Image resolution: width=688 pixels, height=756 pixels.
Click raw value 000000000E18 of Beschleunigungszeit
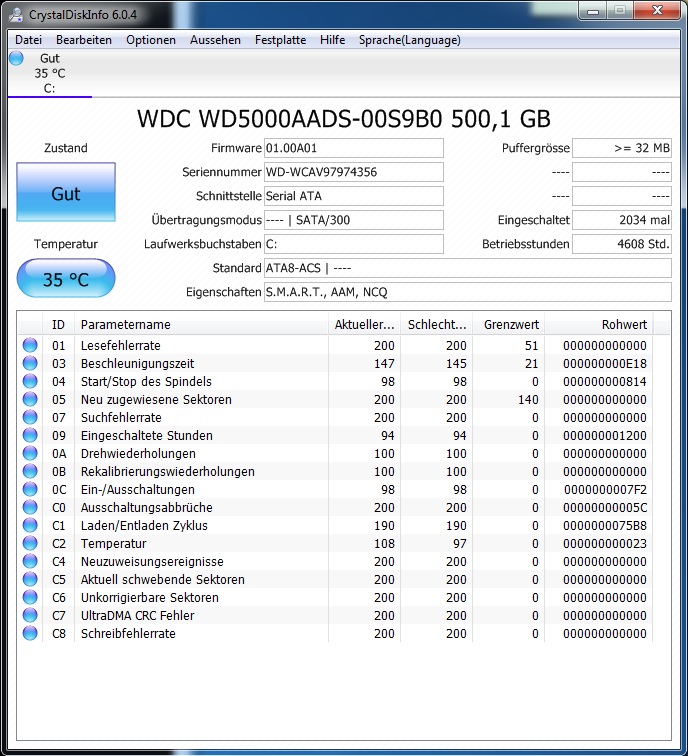605,364
